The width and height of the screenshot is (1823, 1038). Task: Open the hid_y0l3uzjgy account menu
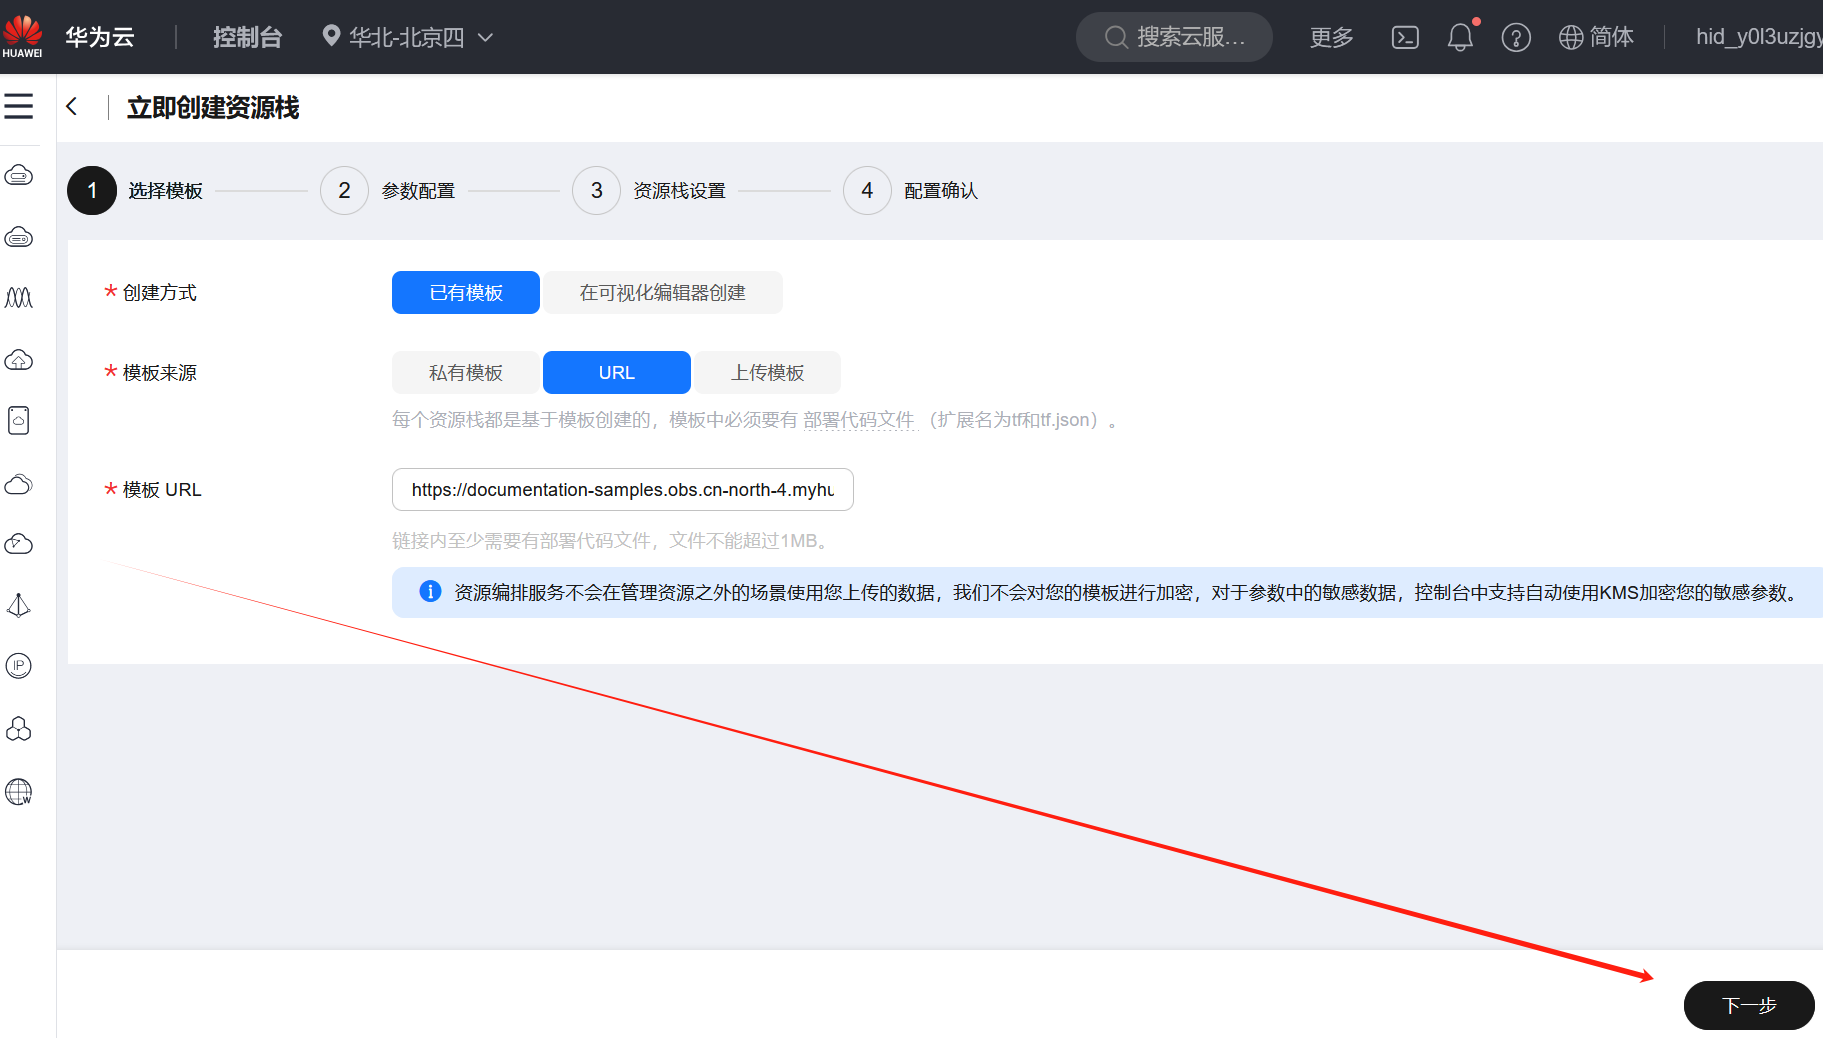(1759, 37)
